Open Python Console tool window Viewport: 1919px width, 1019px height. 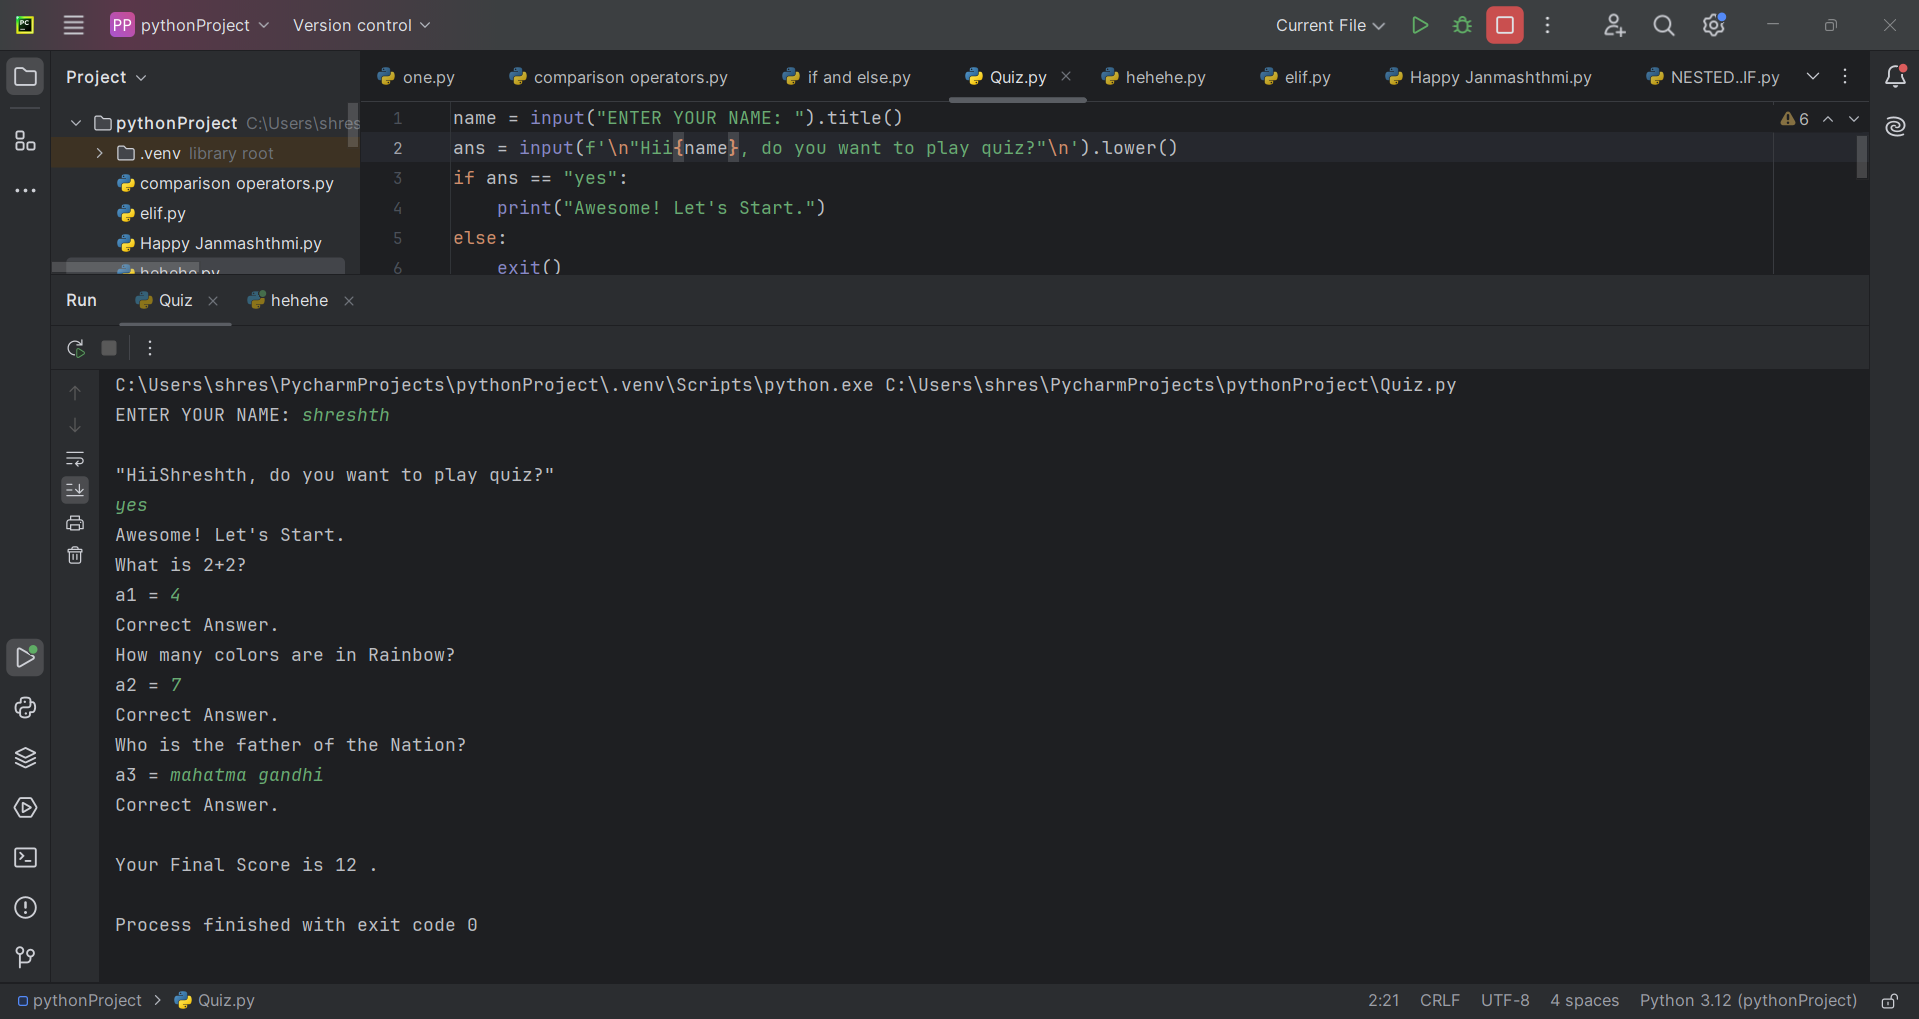tap(26, 707)
